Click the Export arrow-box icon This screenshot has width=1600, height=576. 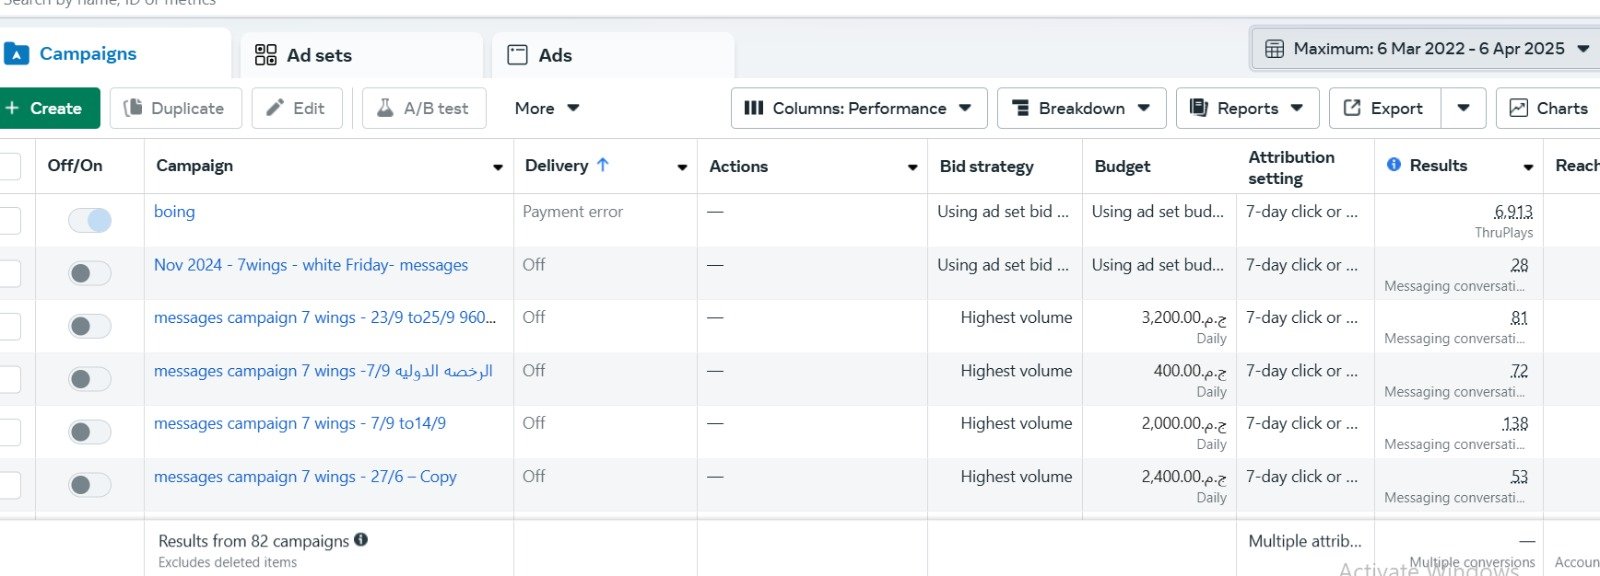point(1352,108)
